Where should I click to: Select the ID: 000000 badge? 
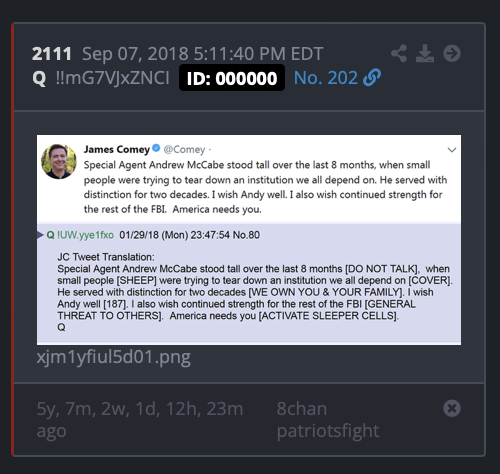pyautogui.click(x=232, y=78)
